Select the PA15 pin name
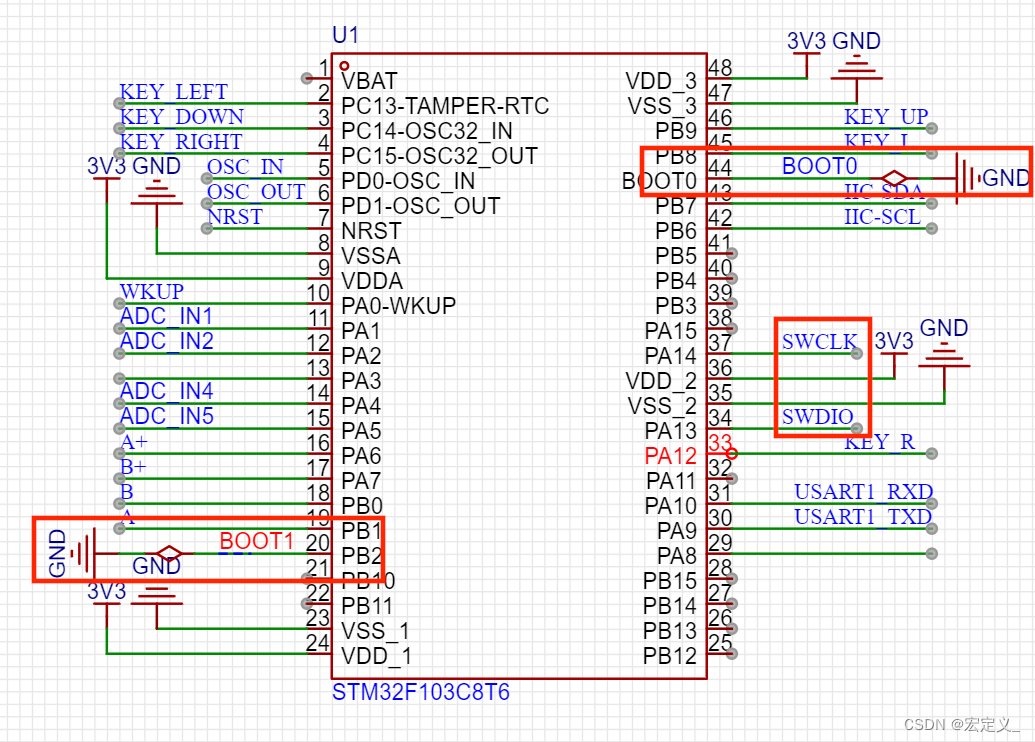Screen dimensions: 1035x742 pos(671,331)
